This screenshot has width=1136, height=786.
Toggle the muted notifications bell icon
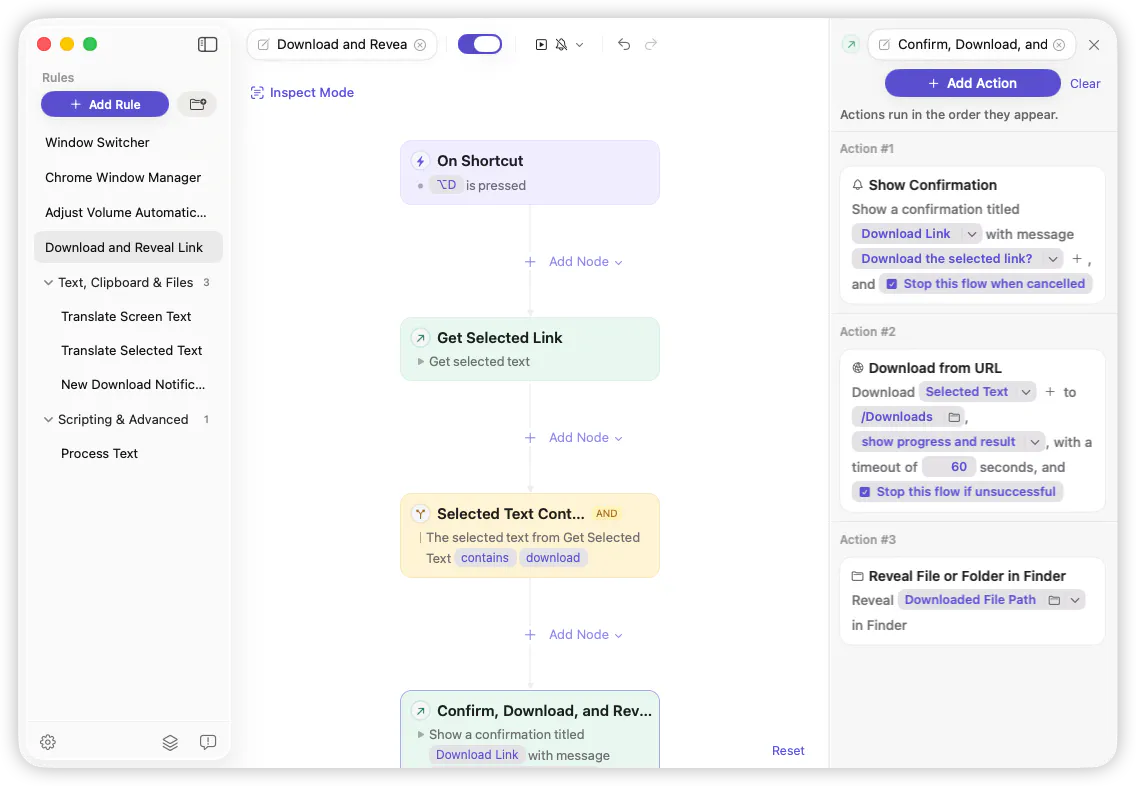pos(561,44)
